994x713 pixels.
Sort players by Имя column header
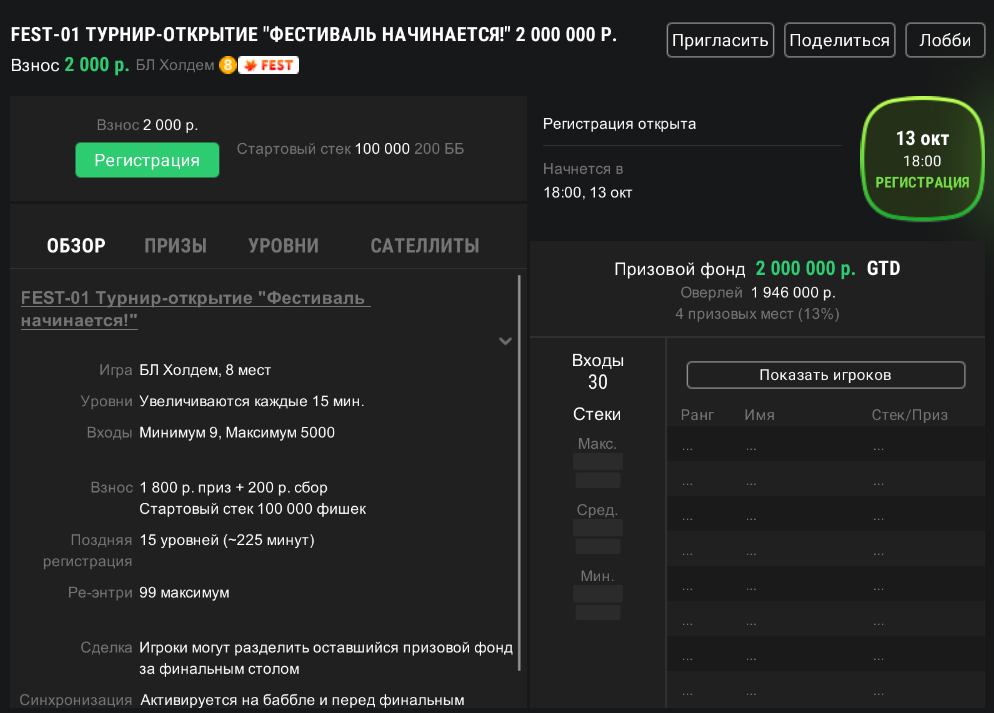click(759, 415)
